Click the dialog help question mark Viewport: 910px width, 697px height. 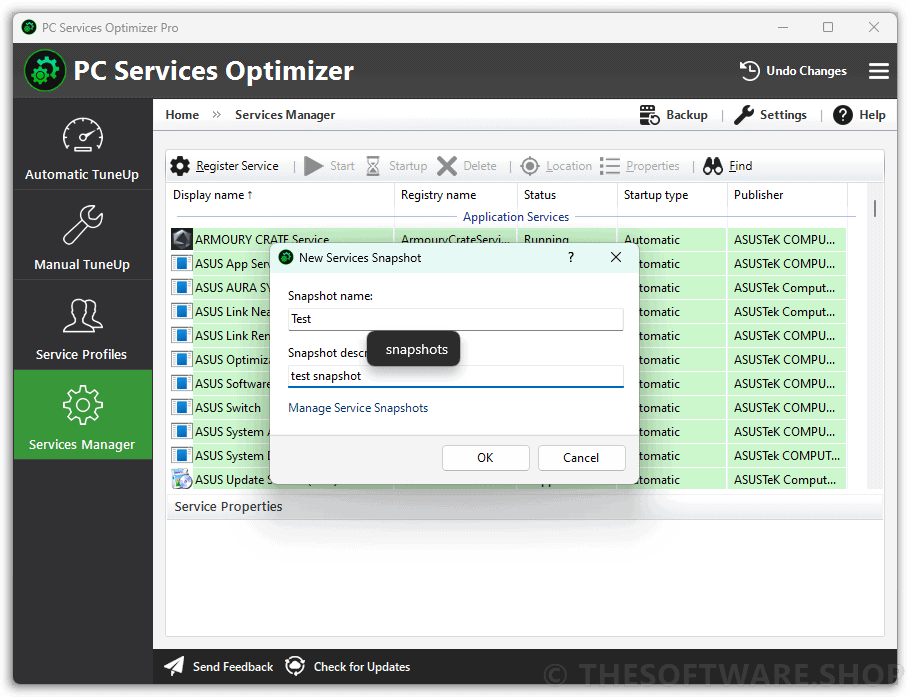pyautogui.click(x=570, y=257)
